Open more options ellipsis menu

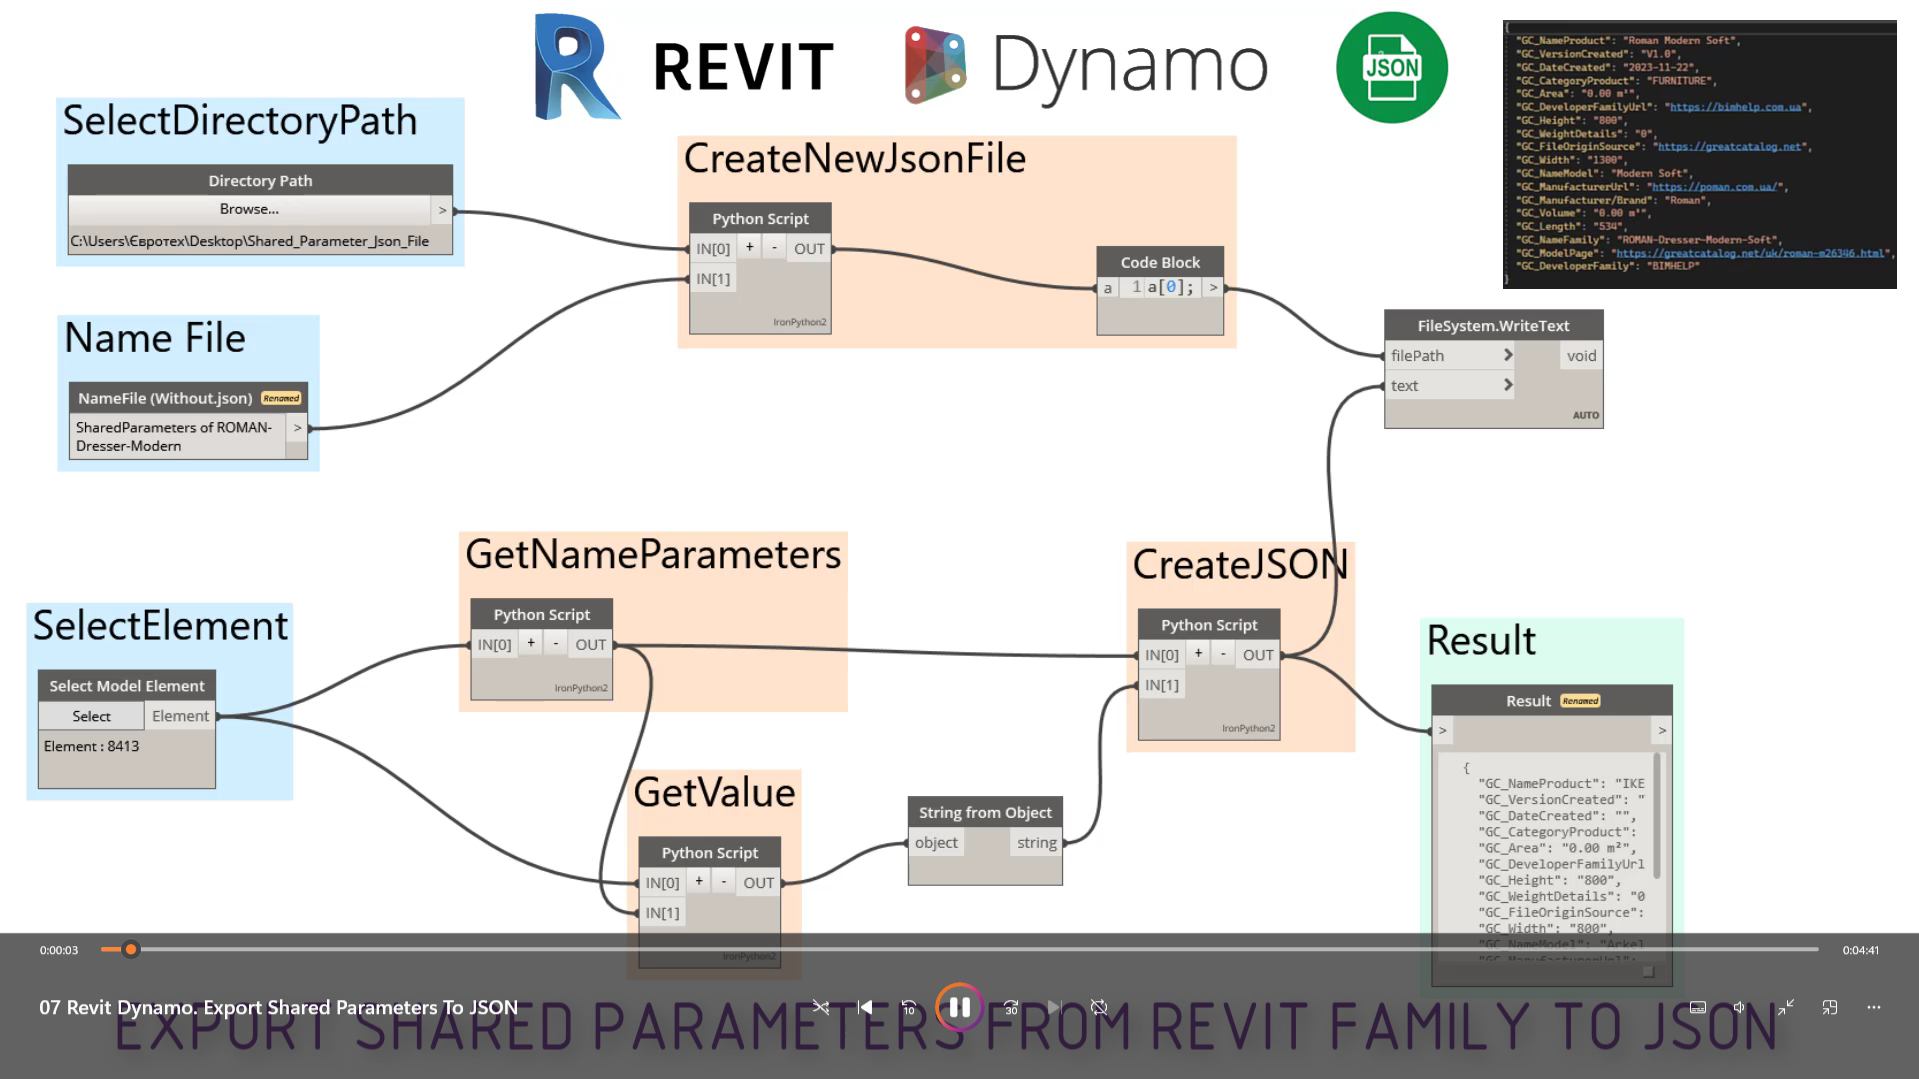pos(1873,1007)
